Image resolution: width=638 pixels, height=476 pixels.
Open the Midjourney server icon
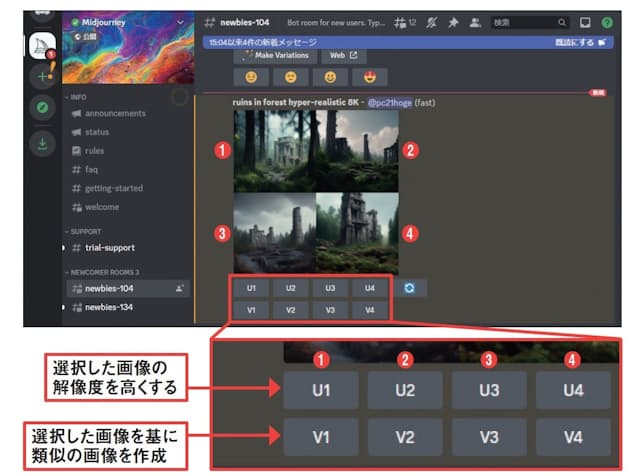(42, 46)
